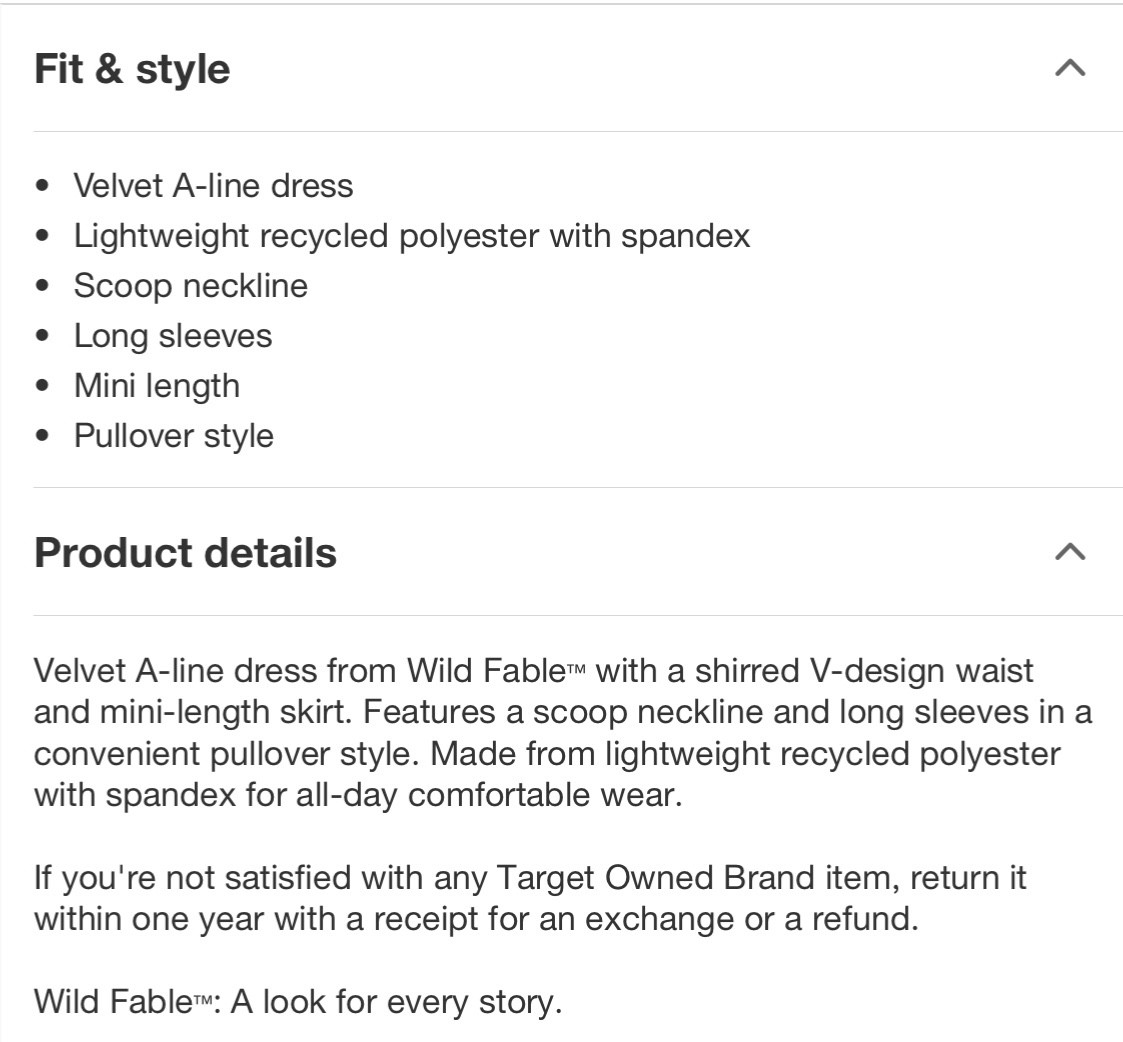
Task: Click the Lightweight recycled polyester with spandex bullet
Action: coord(412,236)
